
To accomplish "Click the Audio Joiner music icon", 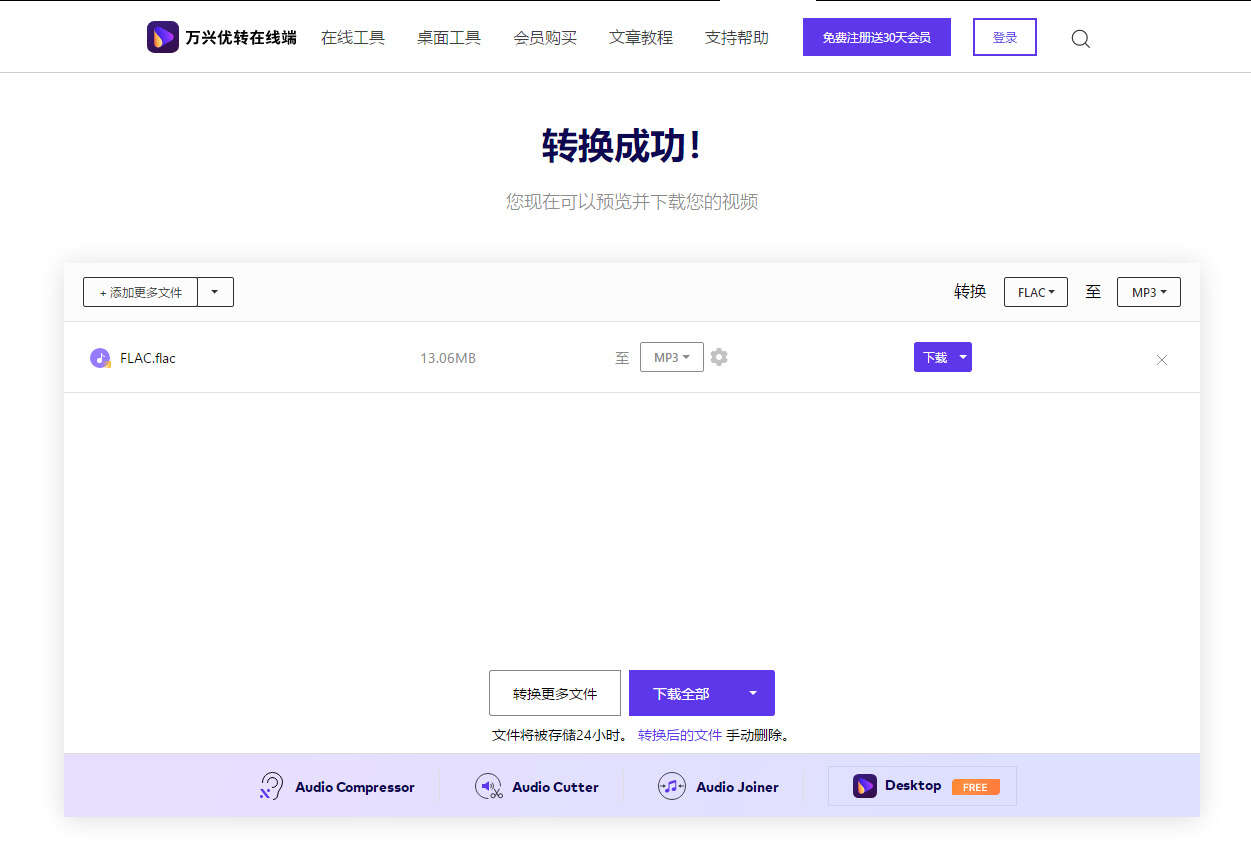I will 672,786.
